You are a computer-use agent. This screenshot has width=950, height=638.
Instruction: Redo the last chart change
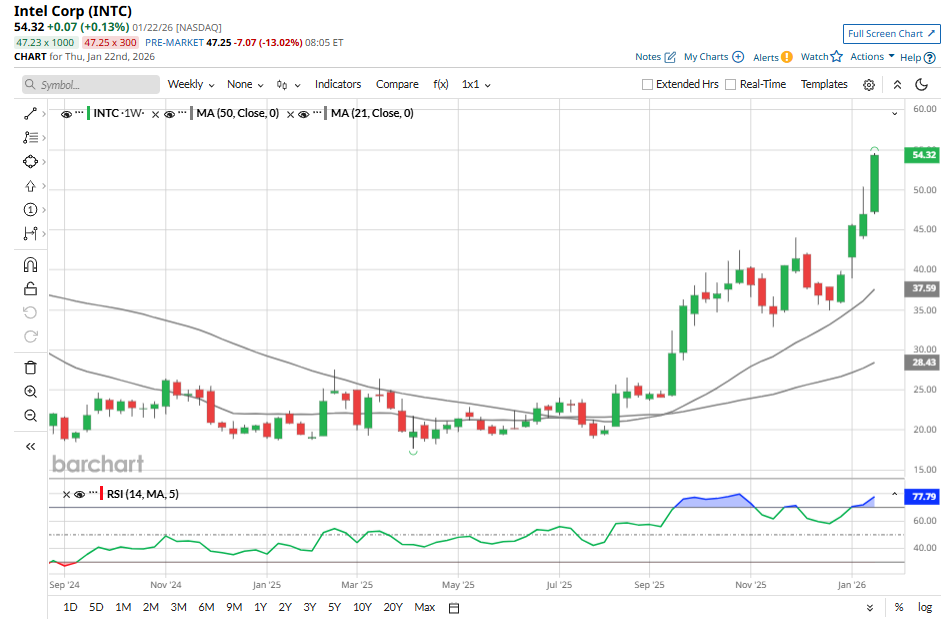pyautogui.click(x=30, y=336)
